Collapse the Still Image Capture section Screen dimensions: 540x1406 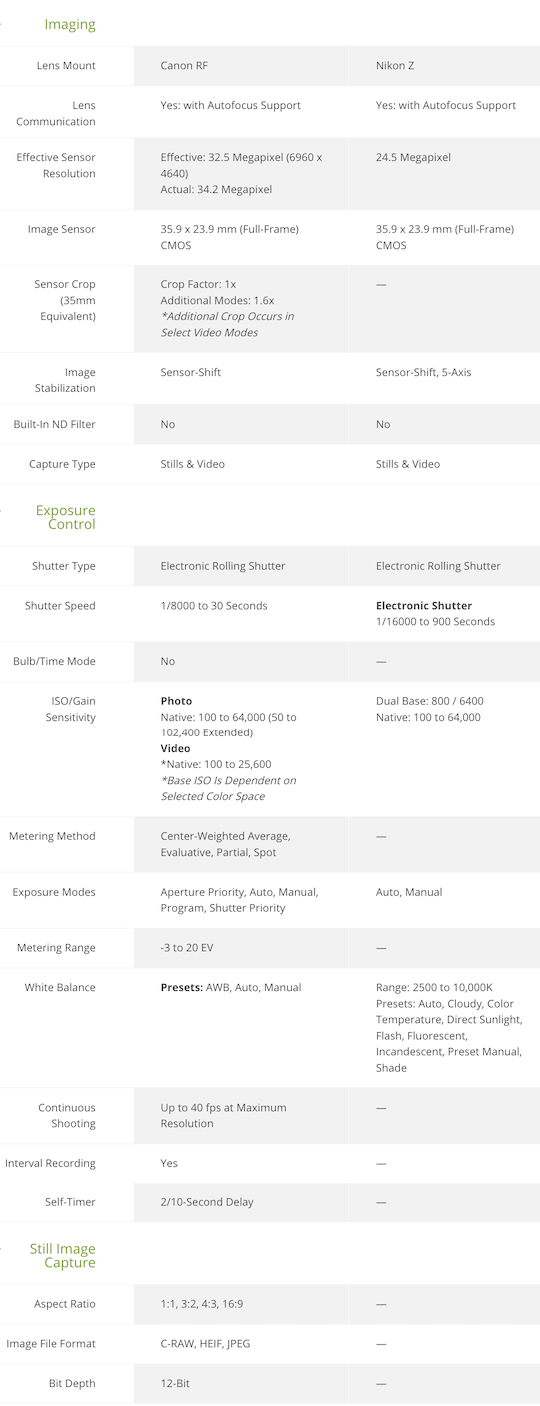coord(63,1256)
